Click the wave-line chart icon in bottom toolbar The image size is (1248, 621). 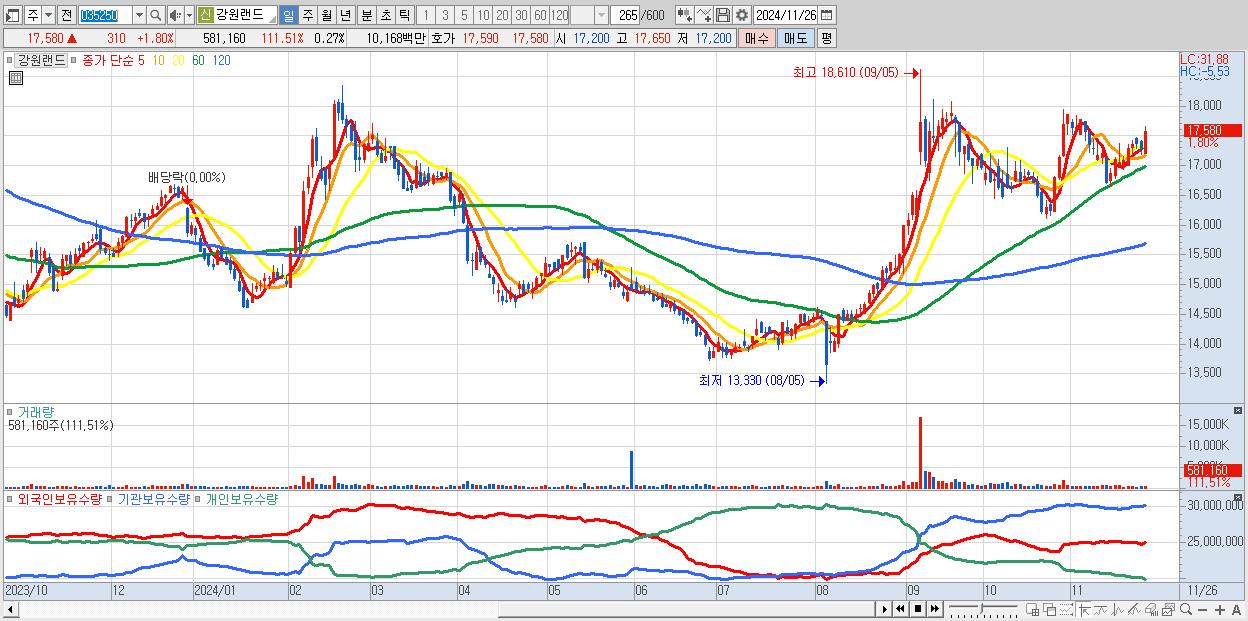tap(1118, 609)
